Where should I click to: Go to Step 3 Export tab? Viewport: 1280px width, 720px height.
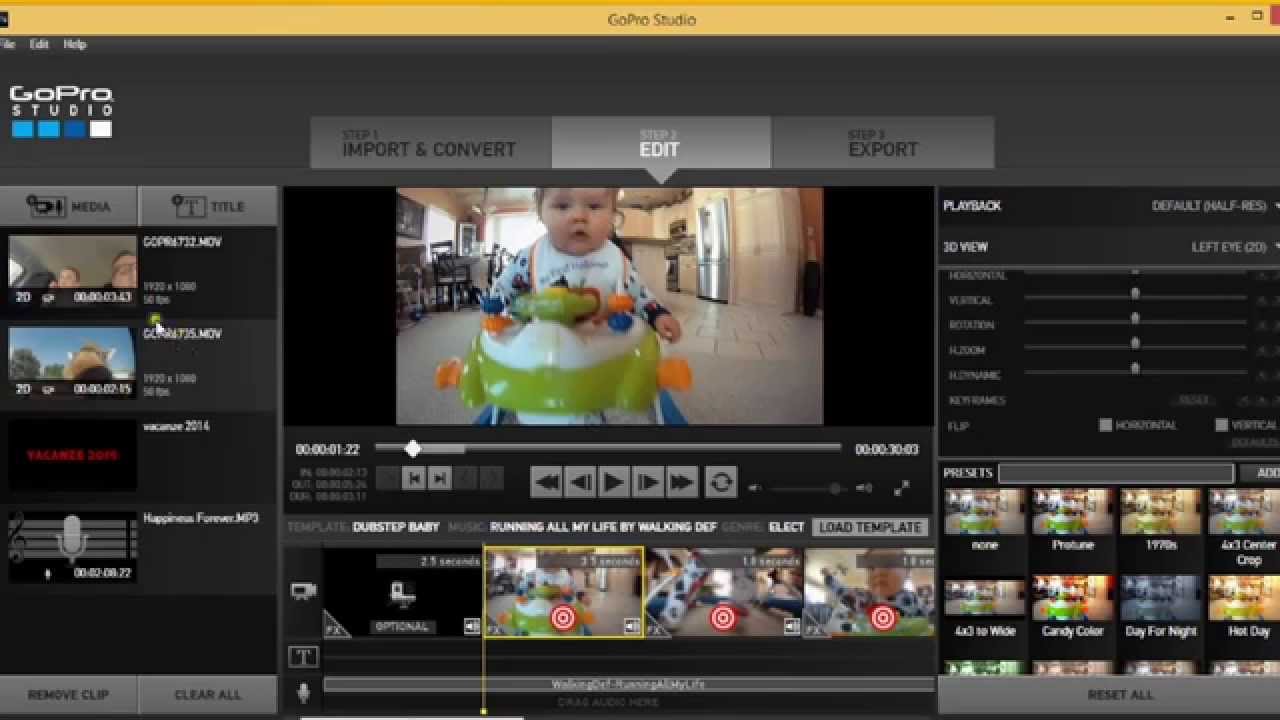[883, 143]
